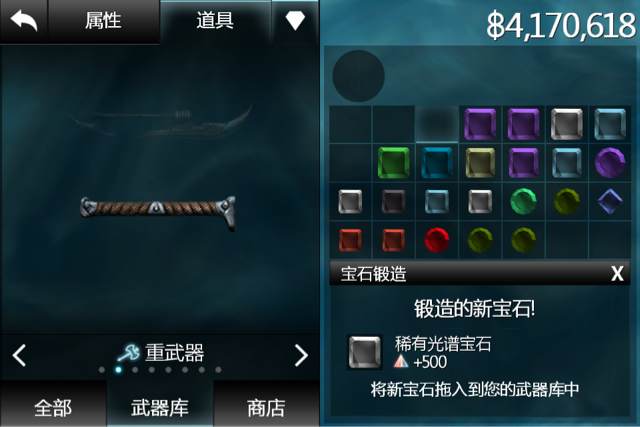Tap the back arrow icon

pos(24,20)
